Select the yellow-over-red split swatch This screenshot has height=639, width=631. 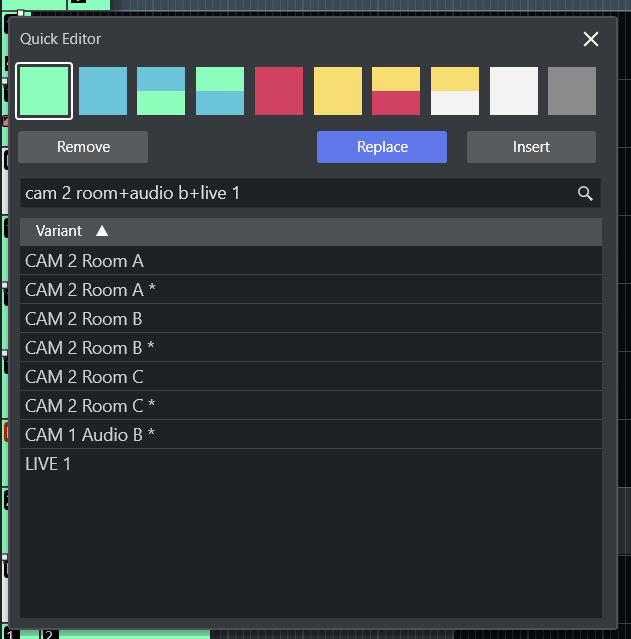(396, 91)
